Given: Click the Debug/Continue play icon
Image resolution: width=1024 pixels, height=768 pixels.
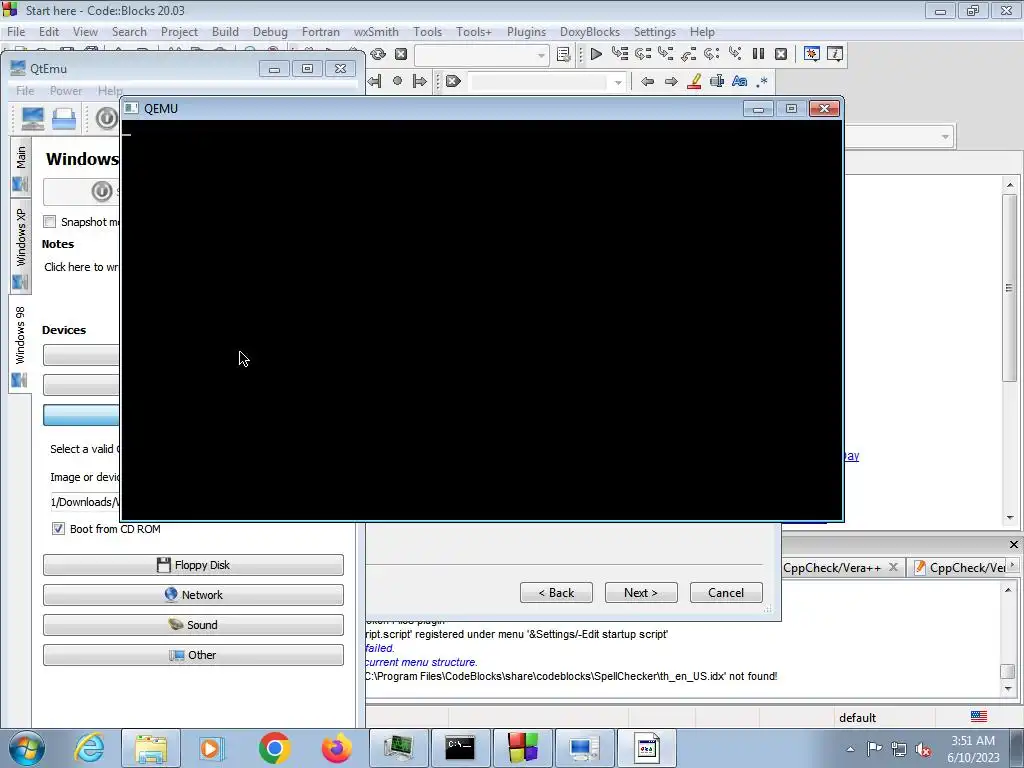Looking at the screenshot, I should [x=596, y=54].
